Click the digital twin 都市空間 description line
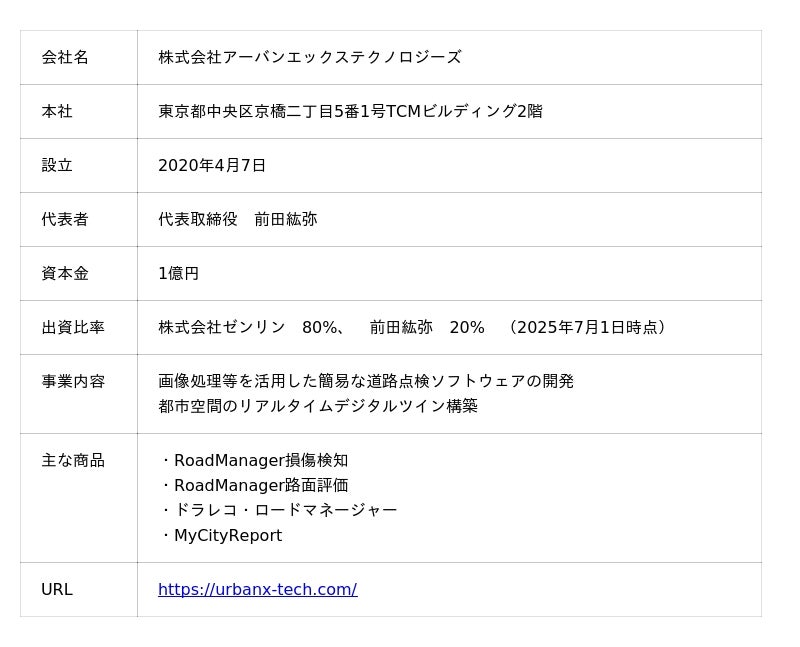Image resolution: width=800 pixels, height=647 pixels. coord(318,406)
